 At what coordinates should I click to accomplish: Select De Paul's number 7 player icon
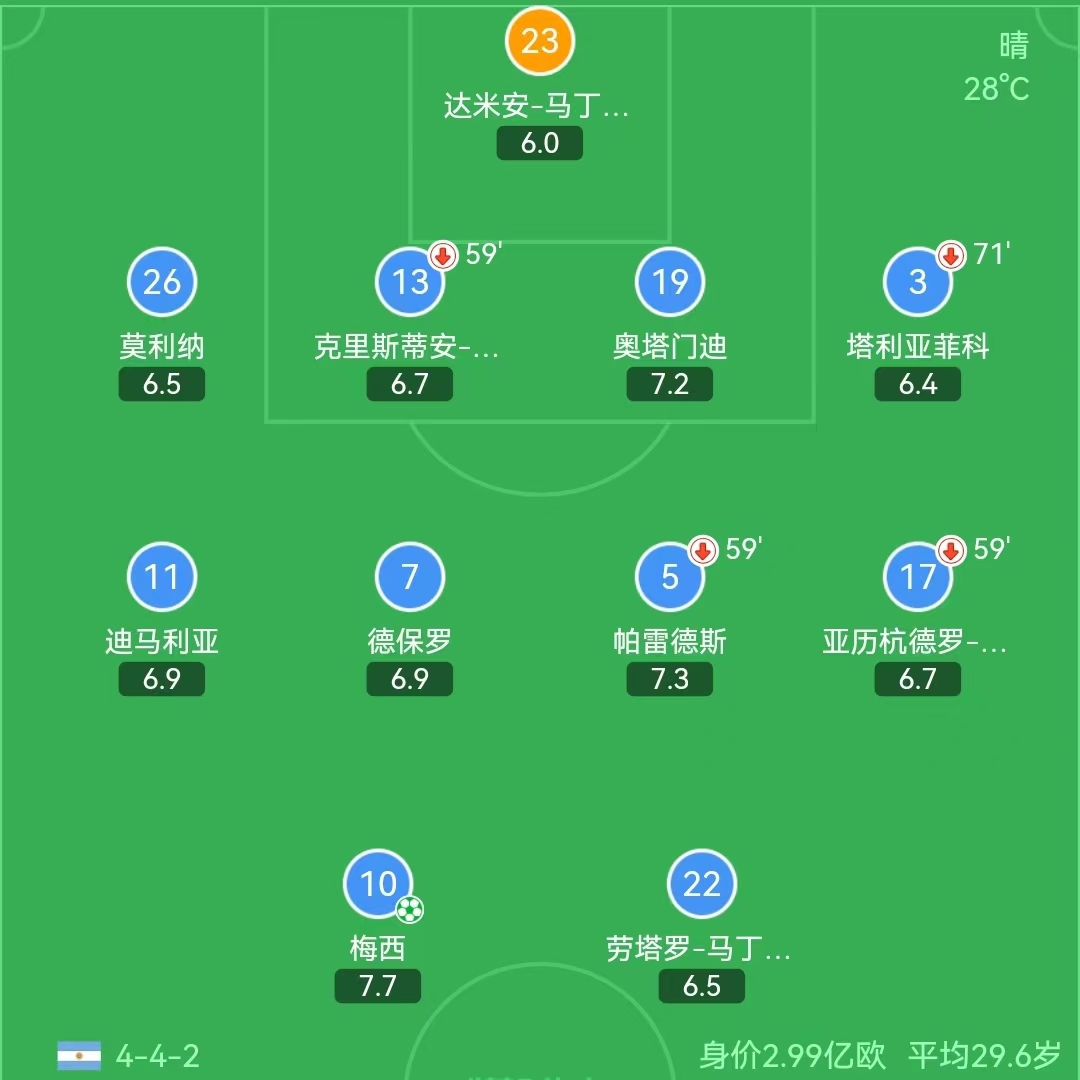410,576
